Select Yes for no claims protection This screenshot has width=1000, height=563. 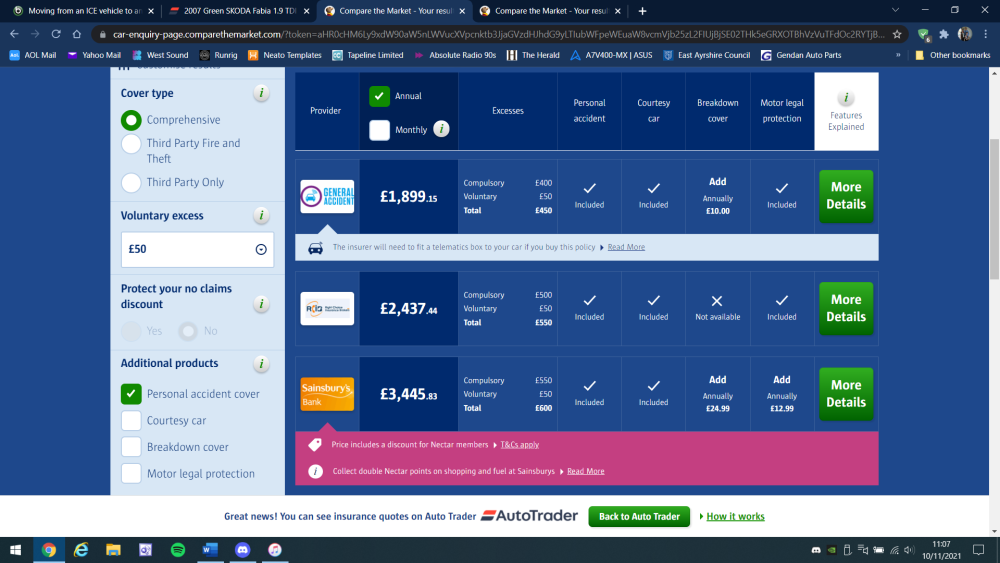point(131,331)
